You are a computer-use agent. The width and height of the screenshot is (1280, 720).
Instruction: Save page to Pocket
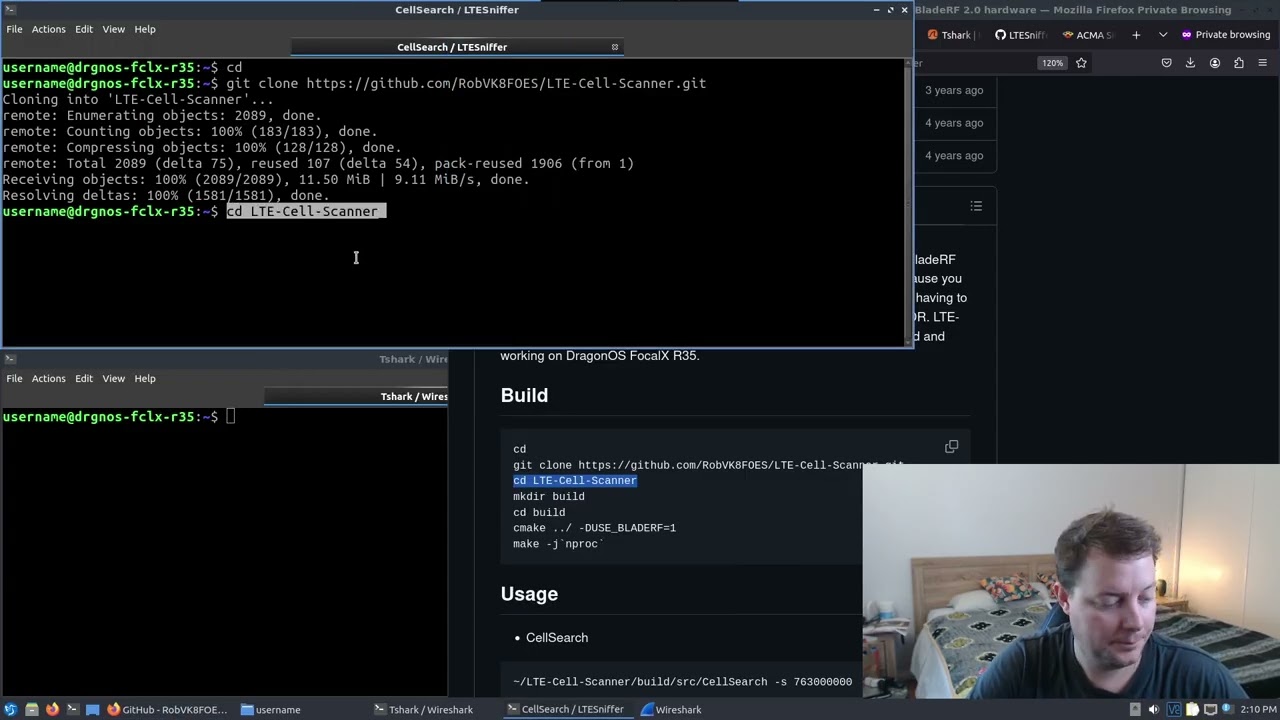tap(1166, 63)
